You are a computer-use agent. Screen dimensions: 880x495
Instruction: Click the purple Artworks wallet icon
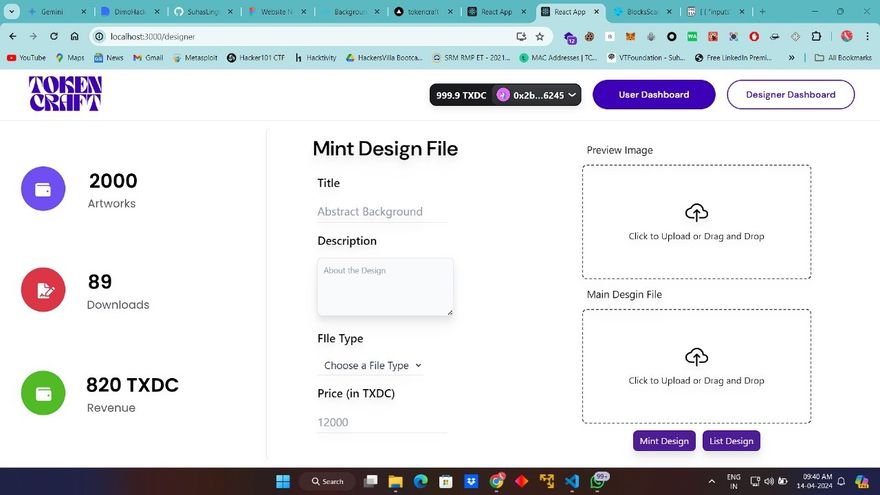[x=43, y=189]
